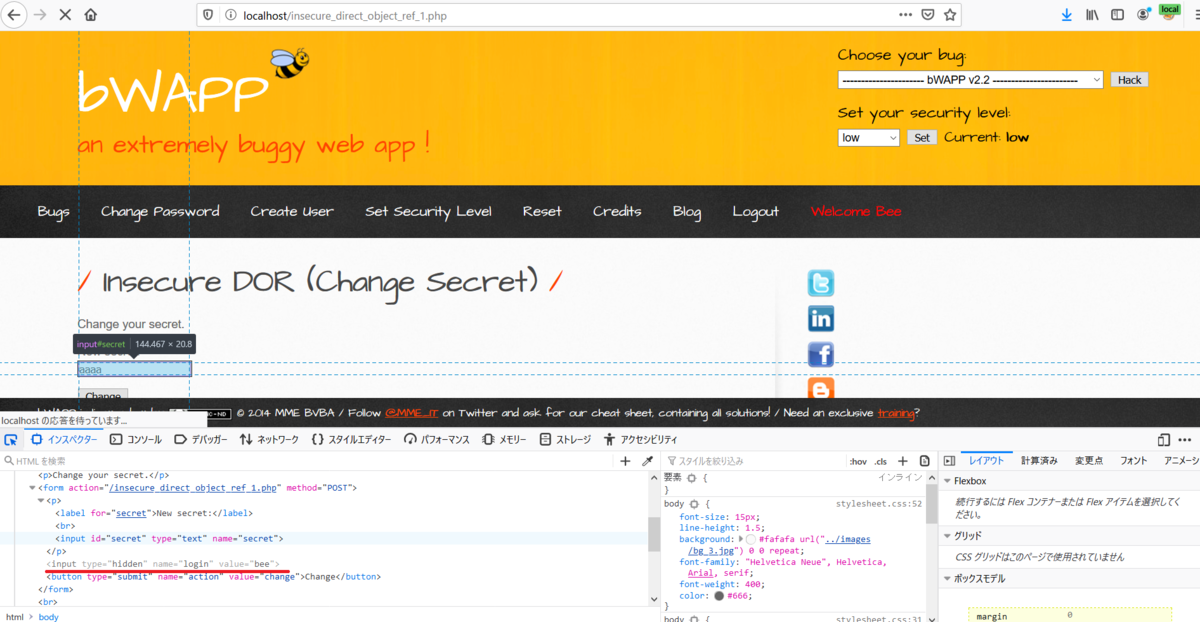Open the downloads arrow icon
The width and height of the screenshot is (1200, 622).
click(1066, 15)
